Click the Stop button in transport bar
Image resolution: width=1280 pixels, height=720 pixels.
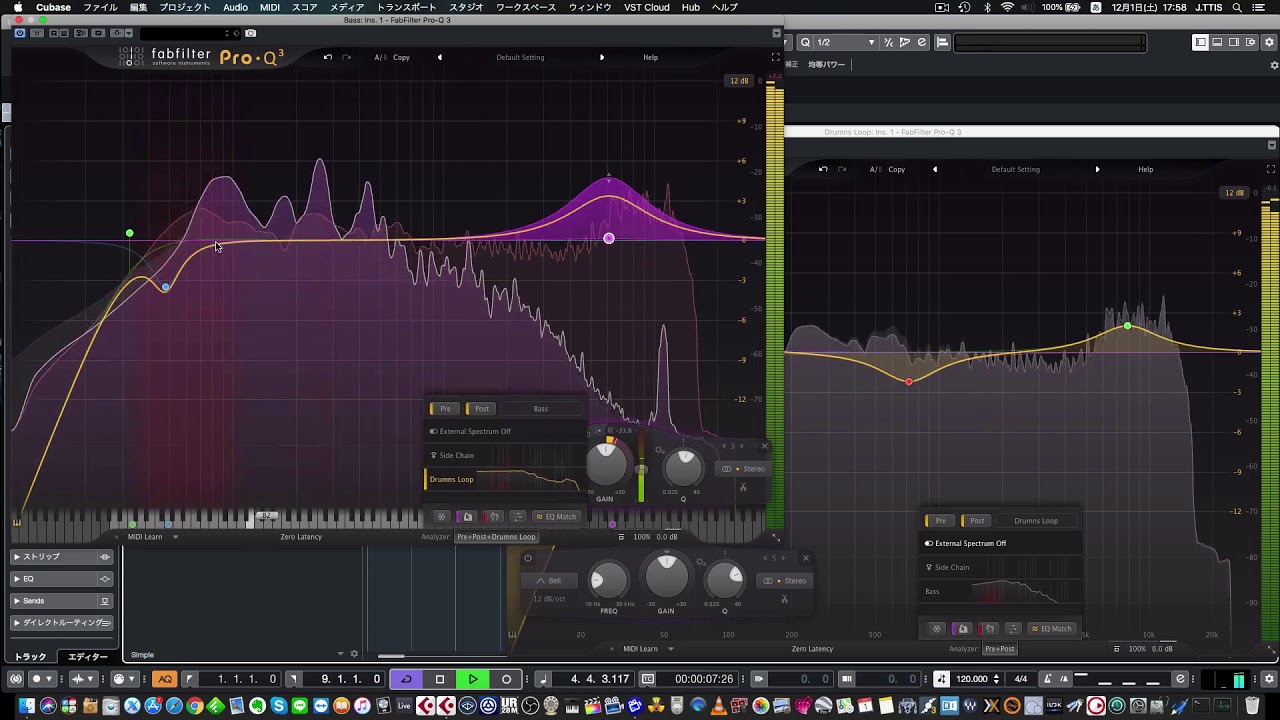(x=440, y=679)
